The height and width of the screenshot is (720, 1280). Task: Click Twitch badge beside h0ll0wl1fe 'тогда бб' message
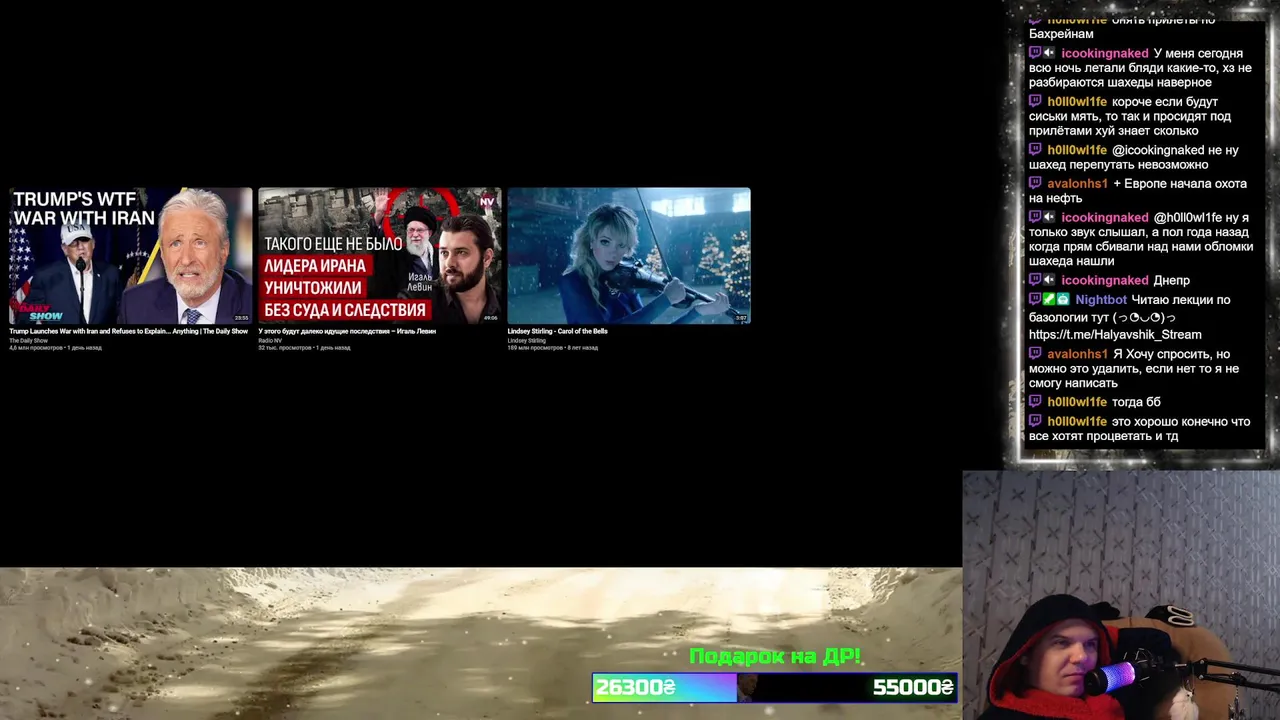pos(1035,402)
